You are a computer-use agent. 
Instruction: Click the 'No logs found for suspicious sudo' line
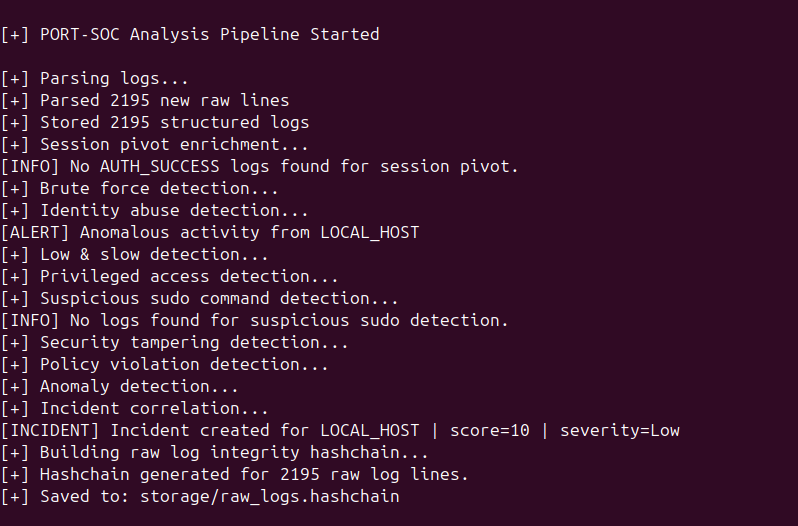(x=255, y=320)
